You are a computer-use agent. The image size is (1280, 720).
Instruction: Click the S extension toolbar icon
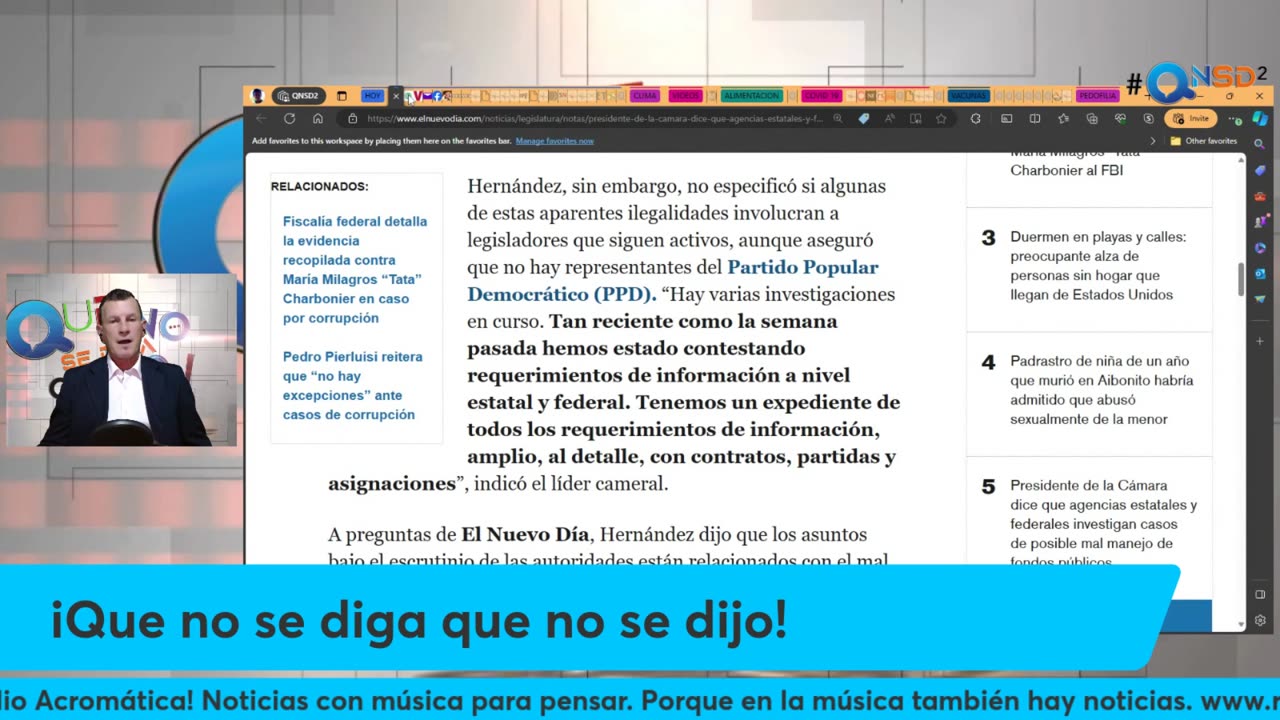(1148, 118)
